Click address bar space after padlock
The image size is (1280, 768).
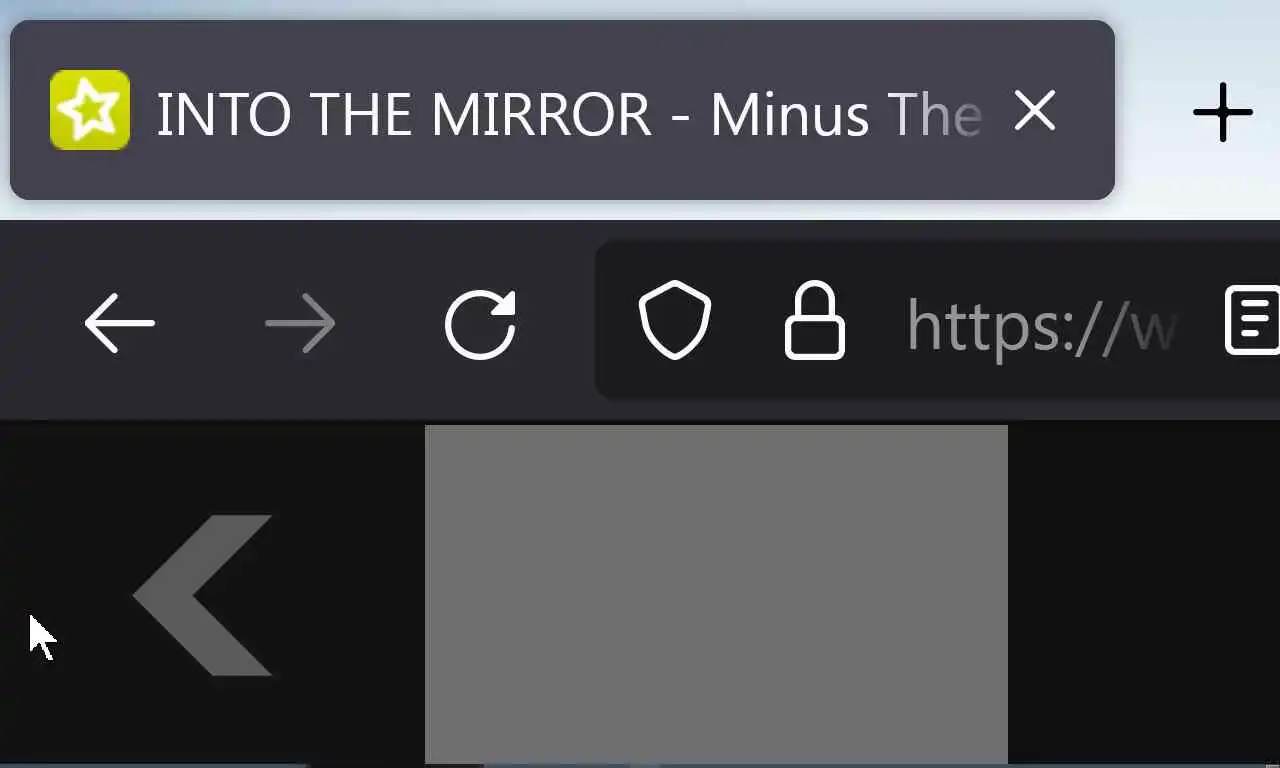(x=875, y=322)
